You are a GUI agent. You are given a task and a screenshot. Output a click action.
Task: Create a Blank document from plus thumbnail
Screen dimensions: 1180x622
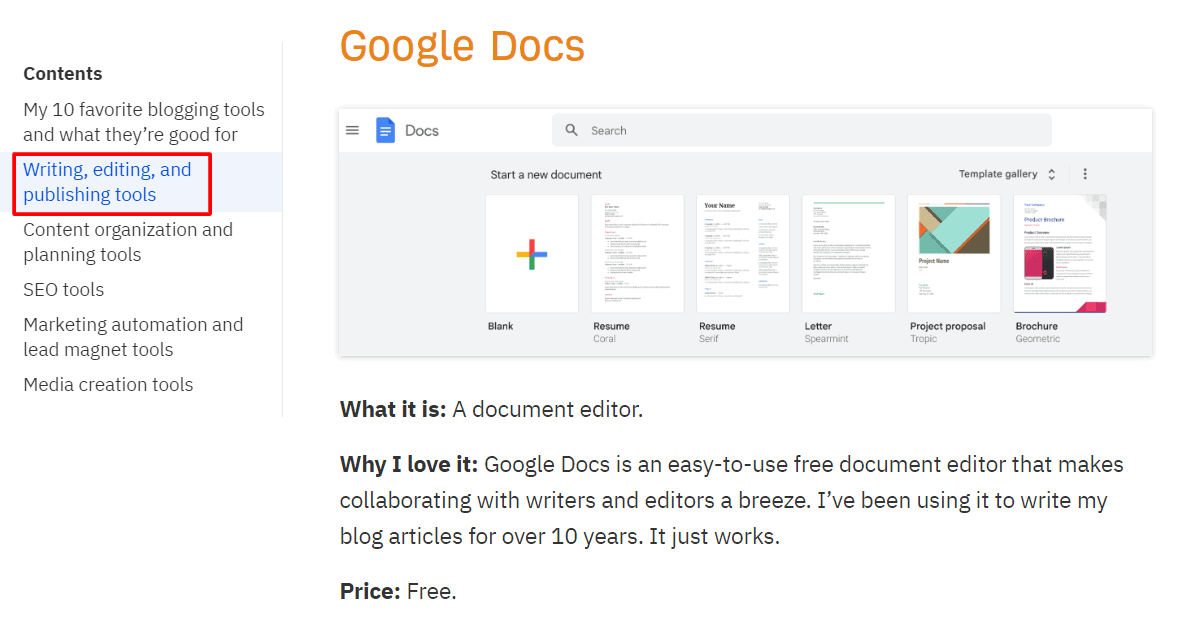click(531, 253)
